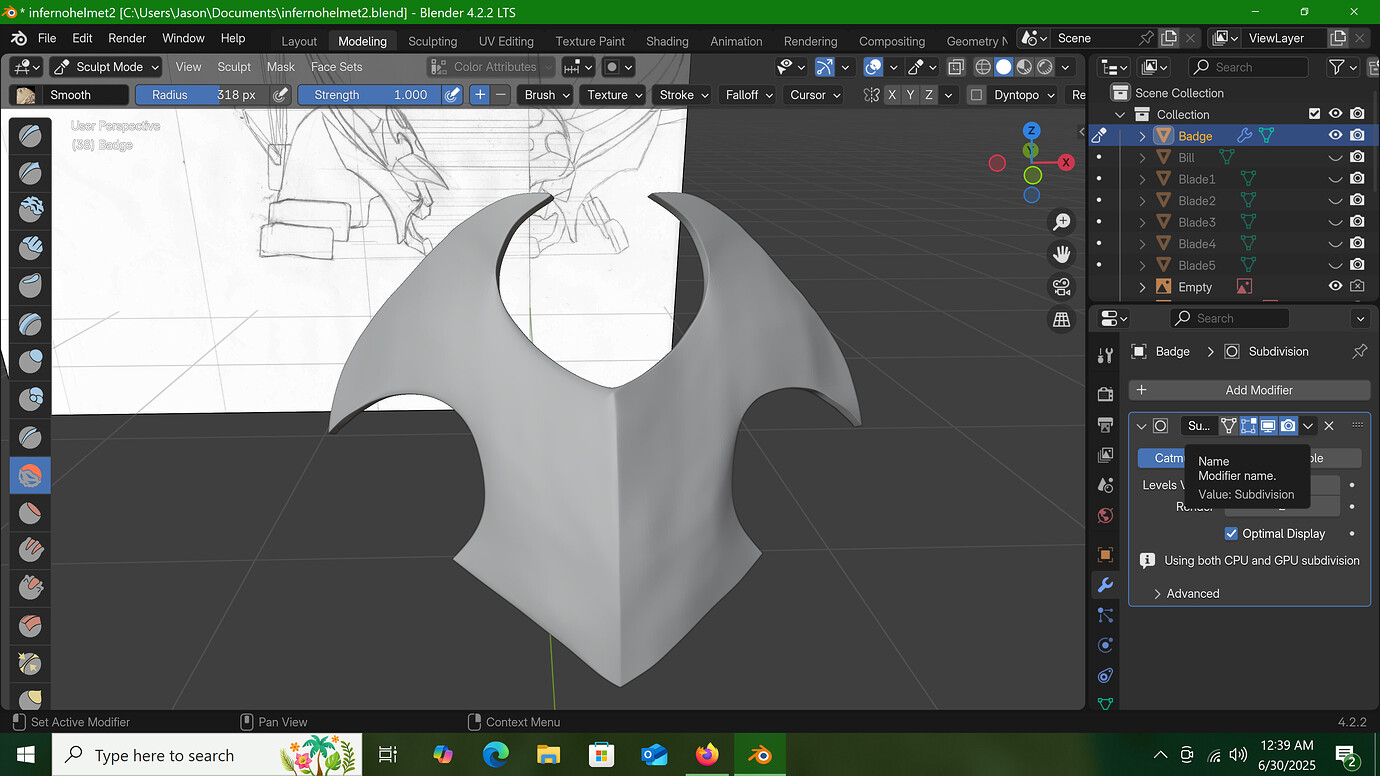Select the highlighted sculpt brush in toolbar
The height and width of the screenshot is (776, 1380).
[30, 474]
